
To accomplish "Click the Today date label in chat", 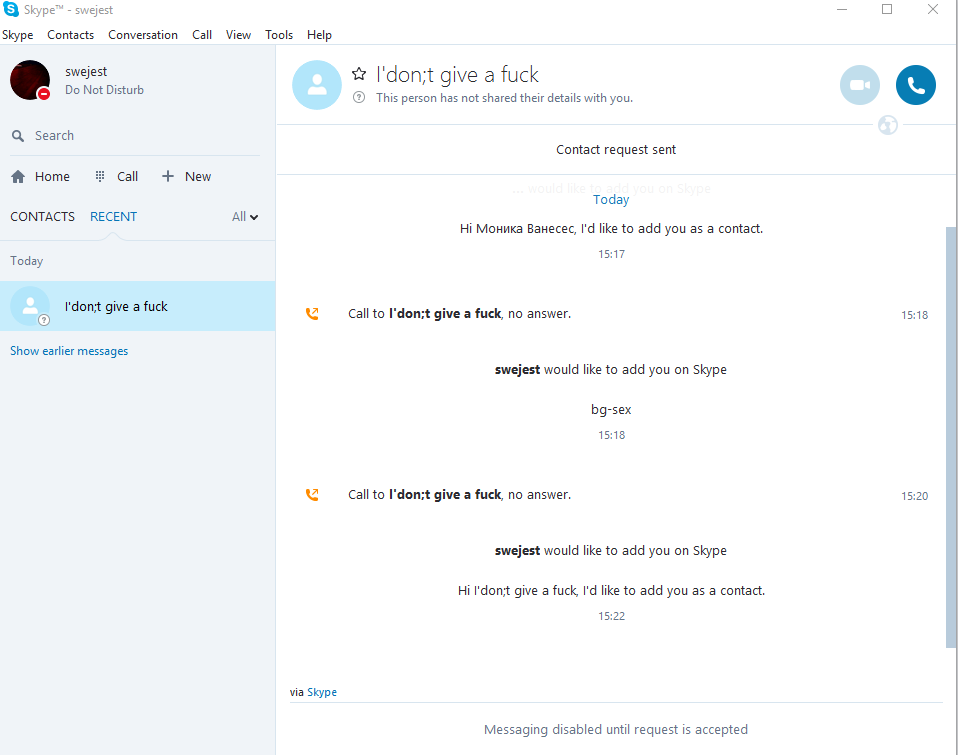I will 611,200.
